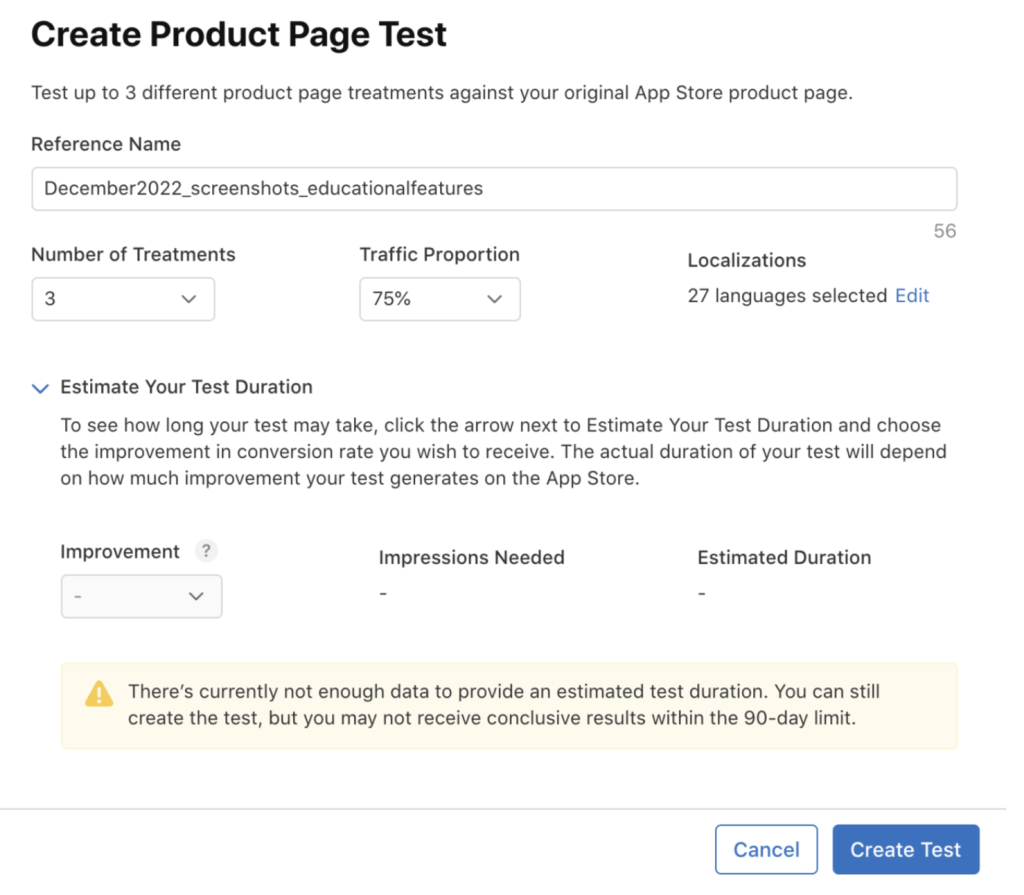Click the 'Estimated Duration' label

point(784,557)
